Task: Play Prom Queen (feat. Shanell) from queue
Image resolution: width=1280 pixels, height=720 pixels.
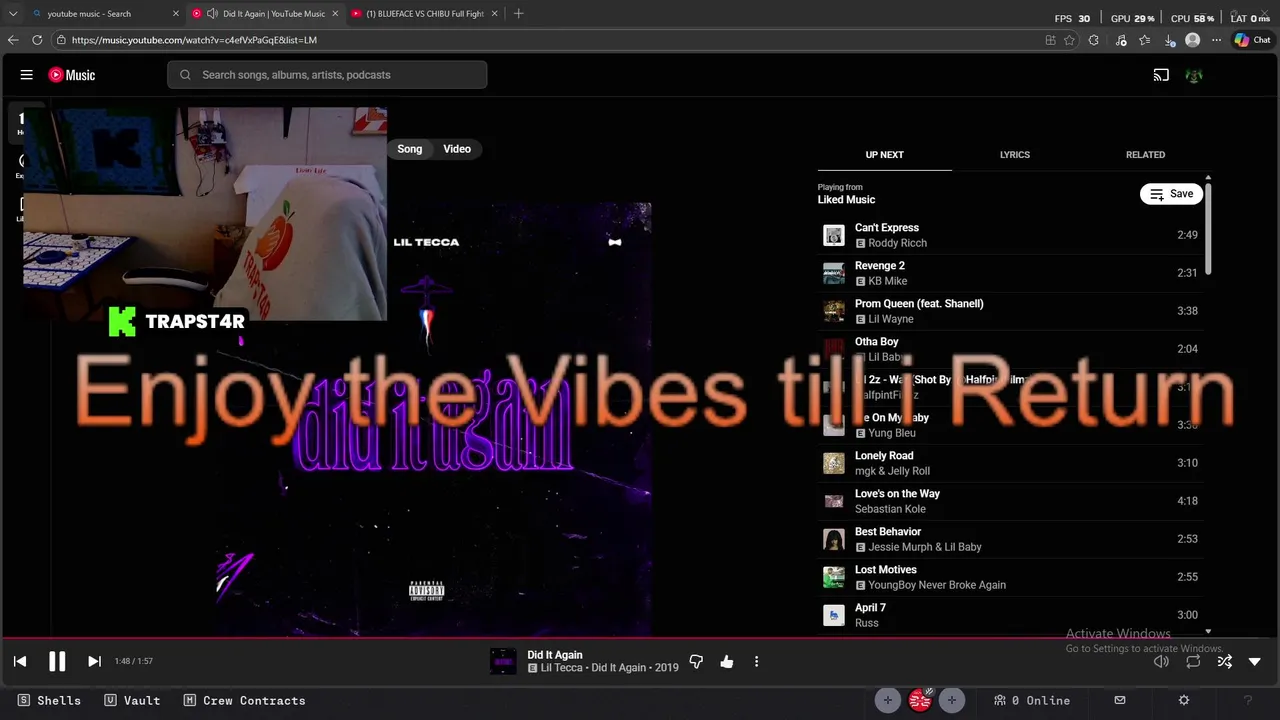Action: tap(1010, 311)
